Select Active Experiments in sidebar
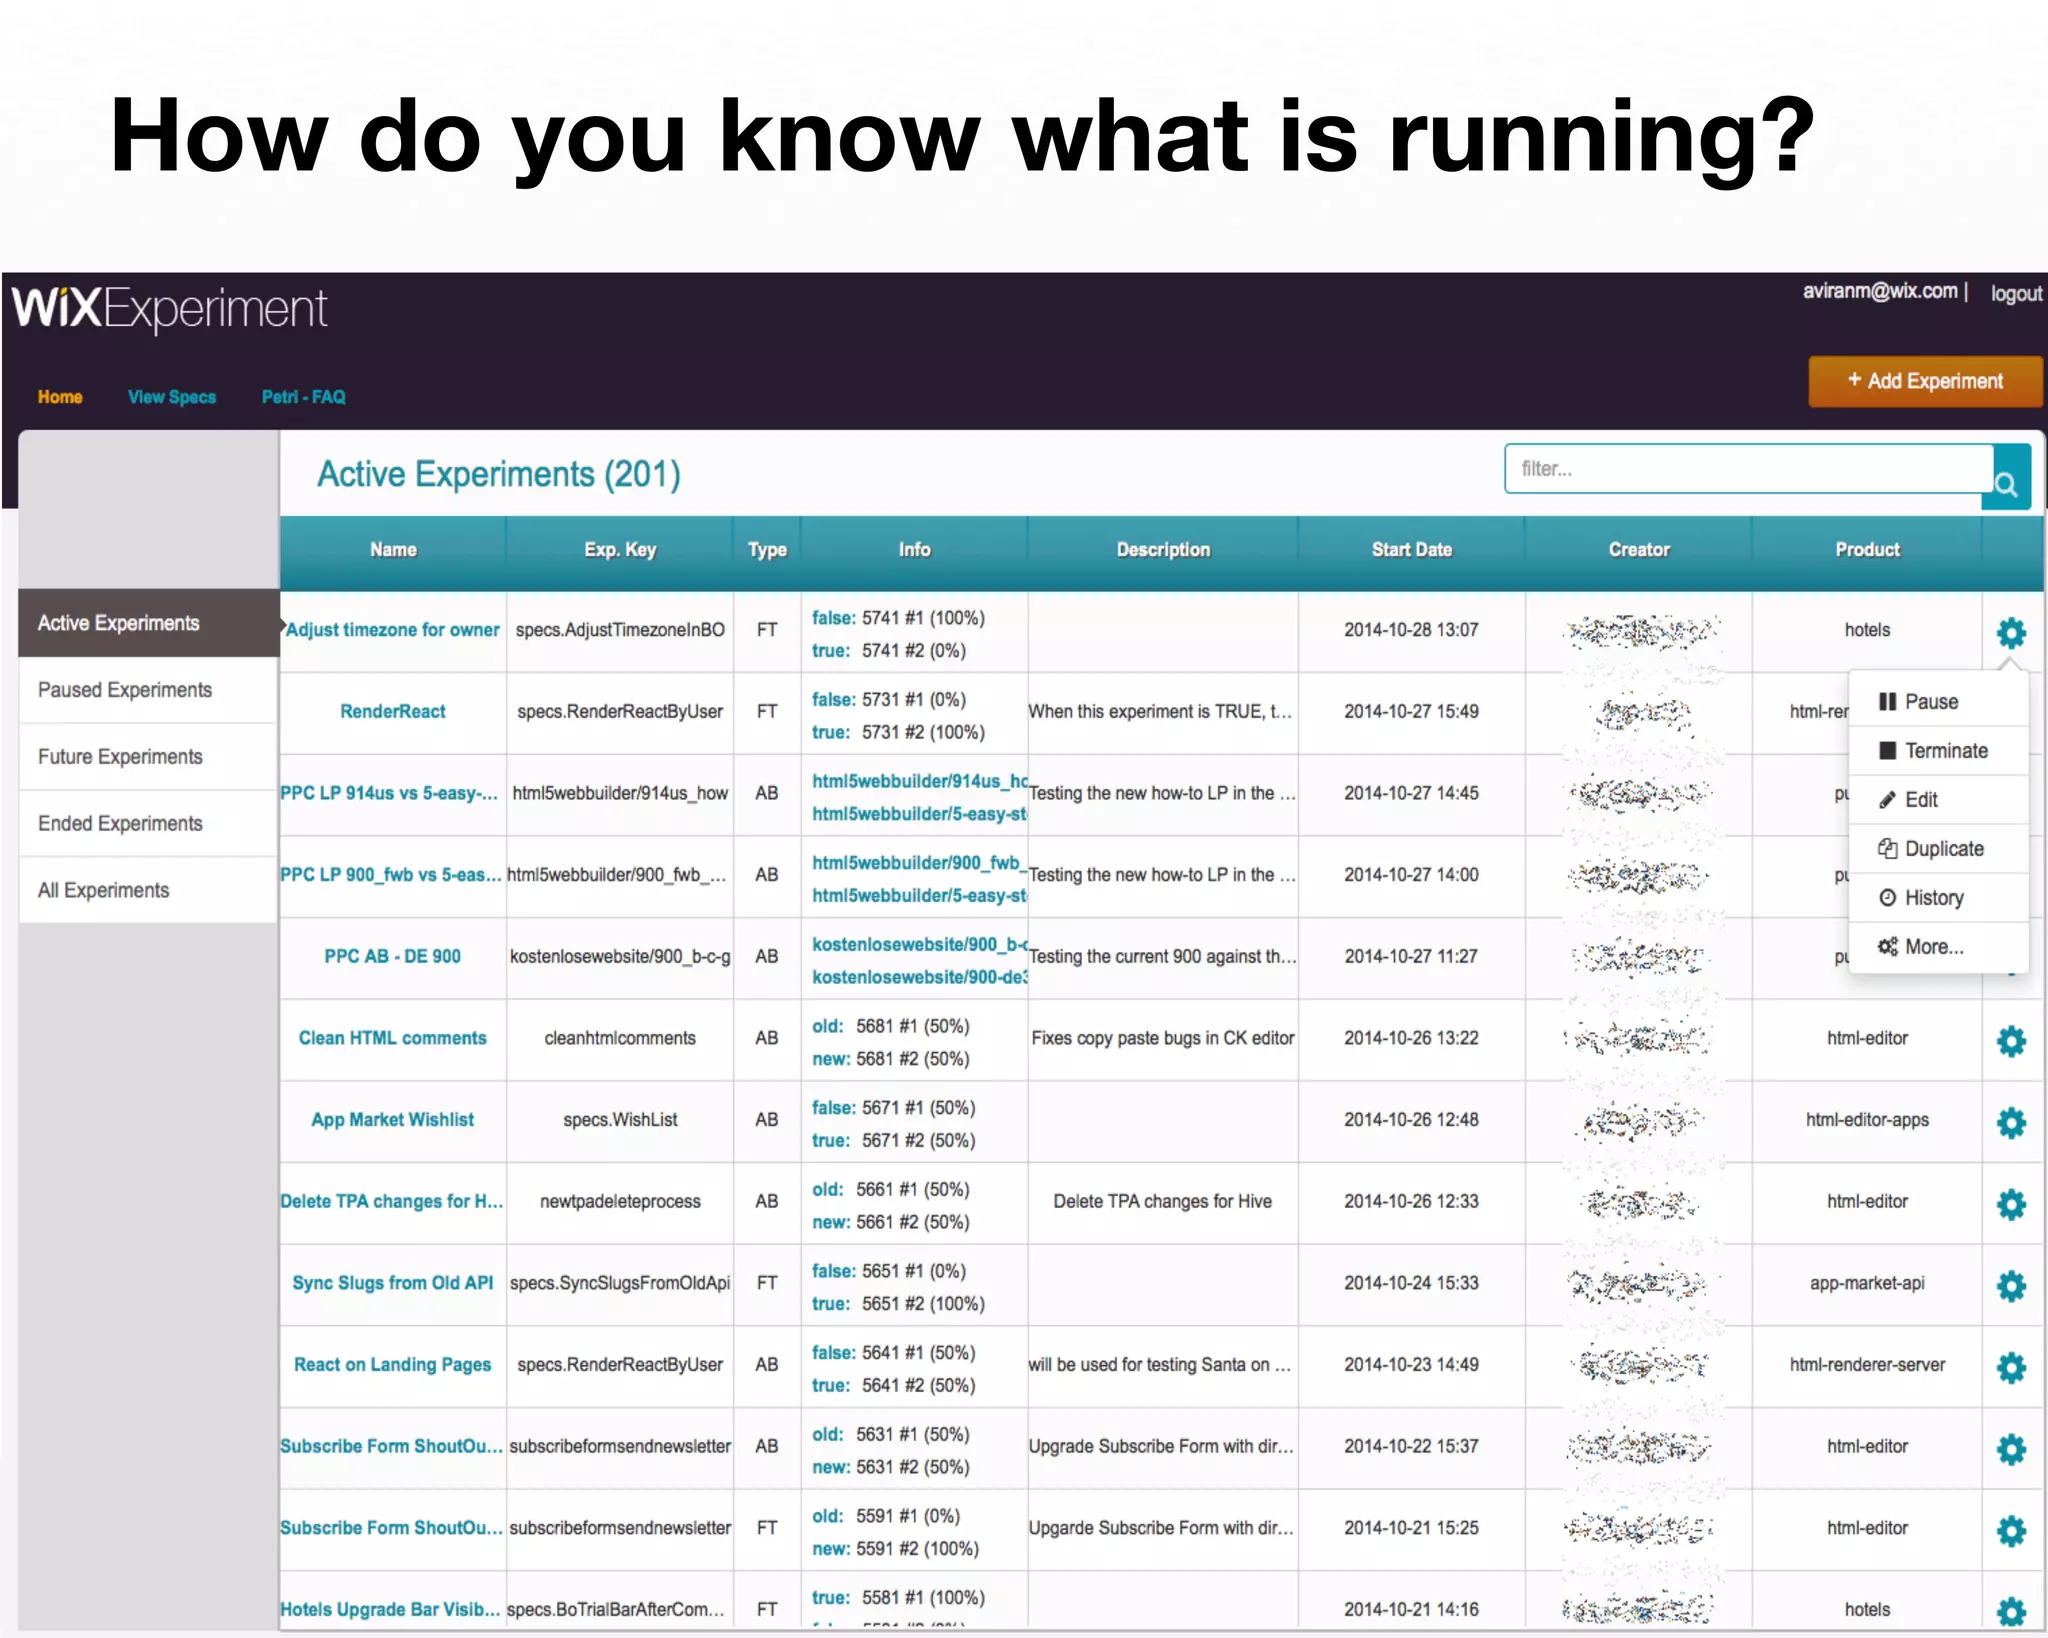 click(x=148, y=623)
